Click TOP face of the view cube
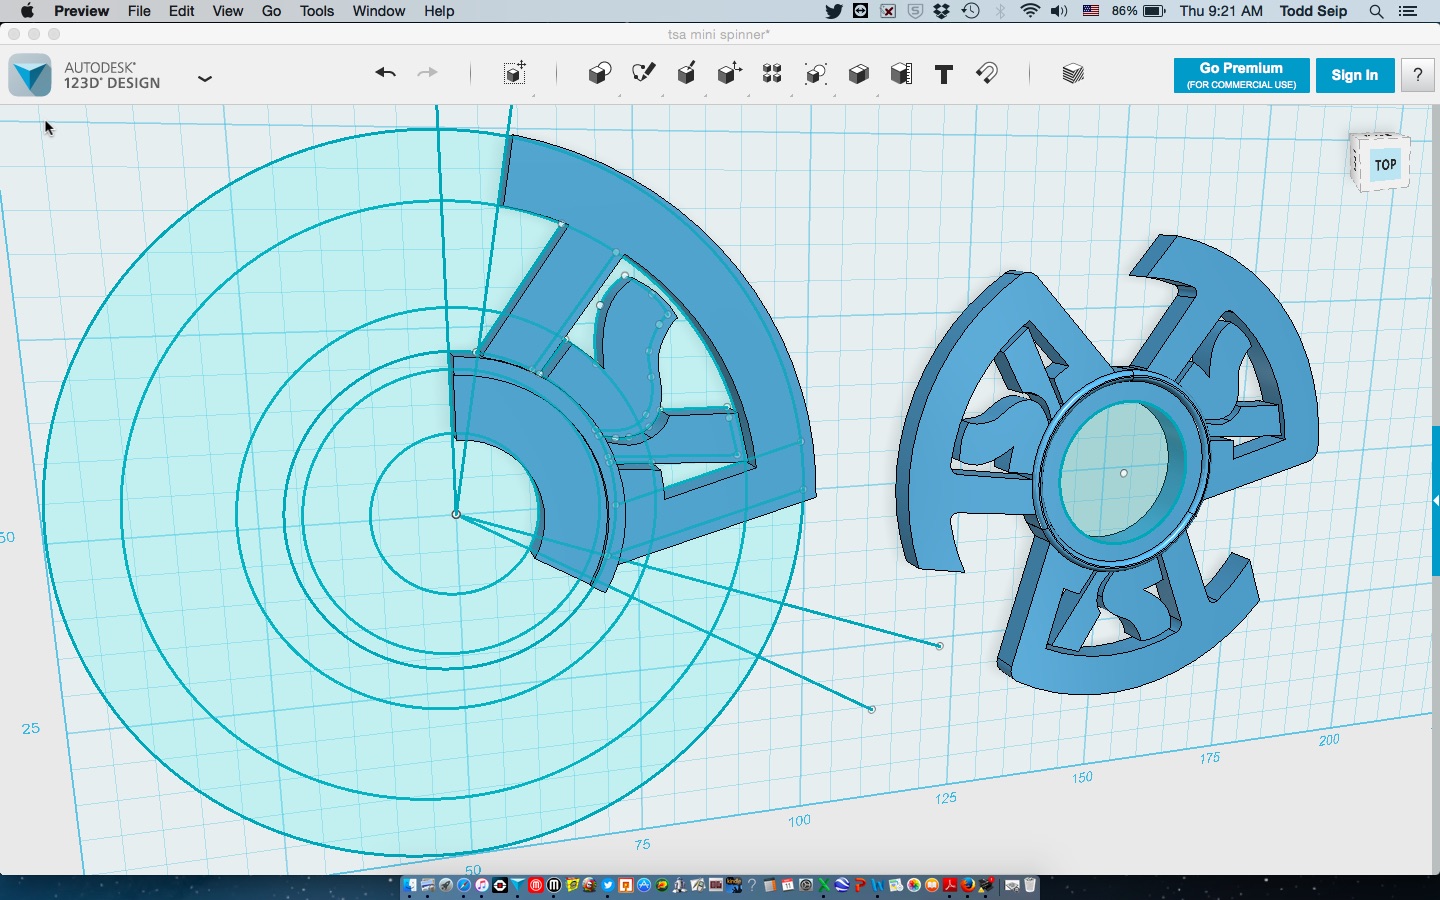The width and height of the screenshot is (1440, 900). point(1385,164)
